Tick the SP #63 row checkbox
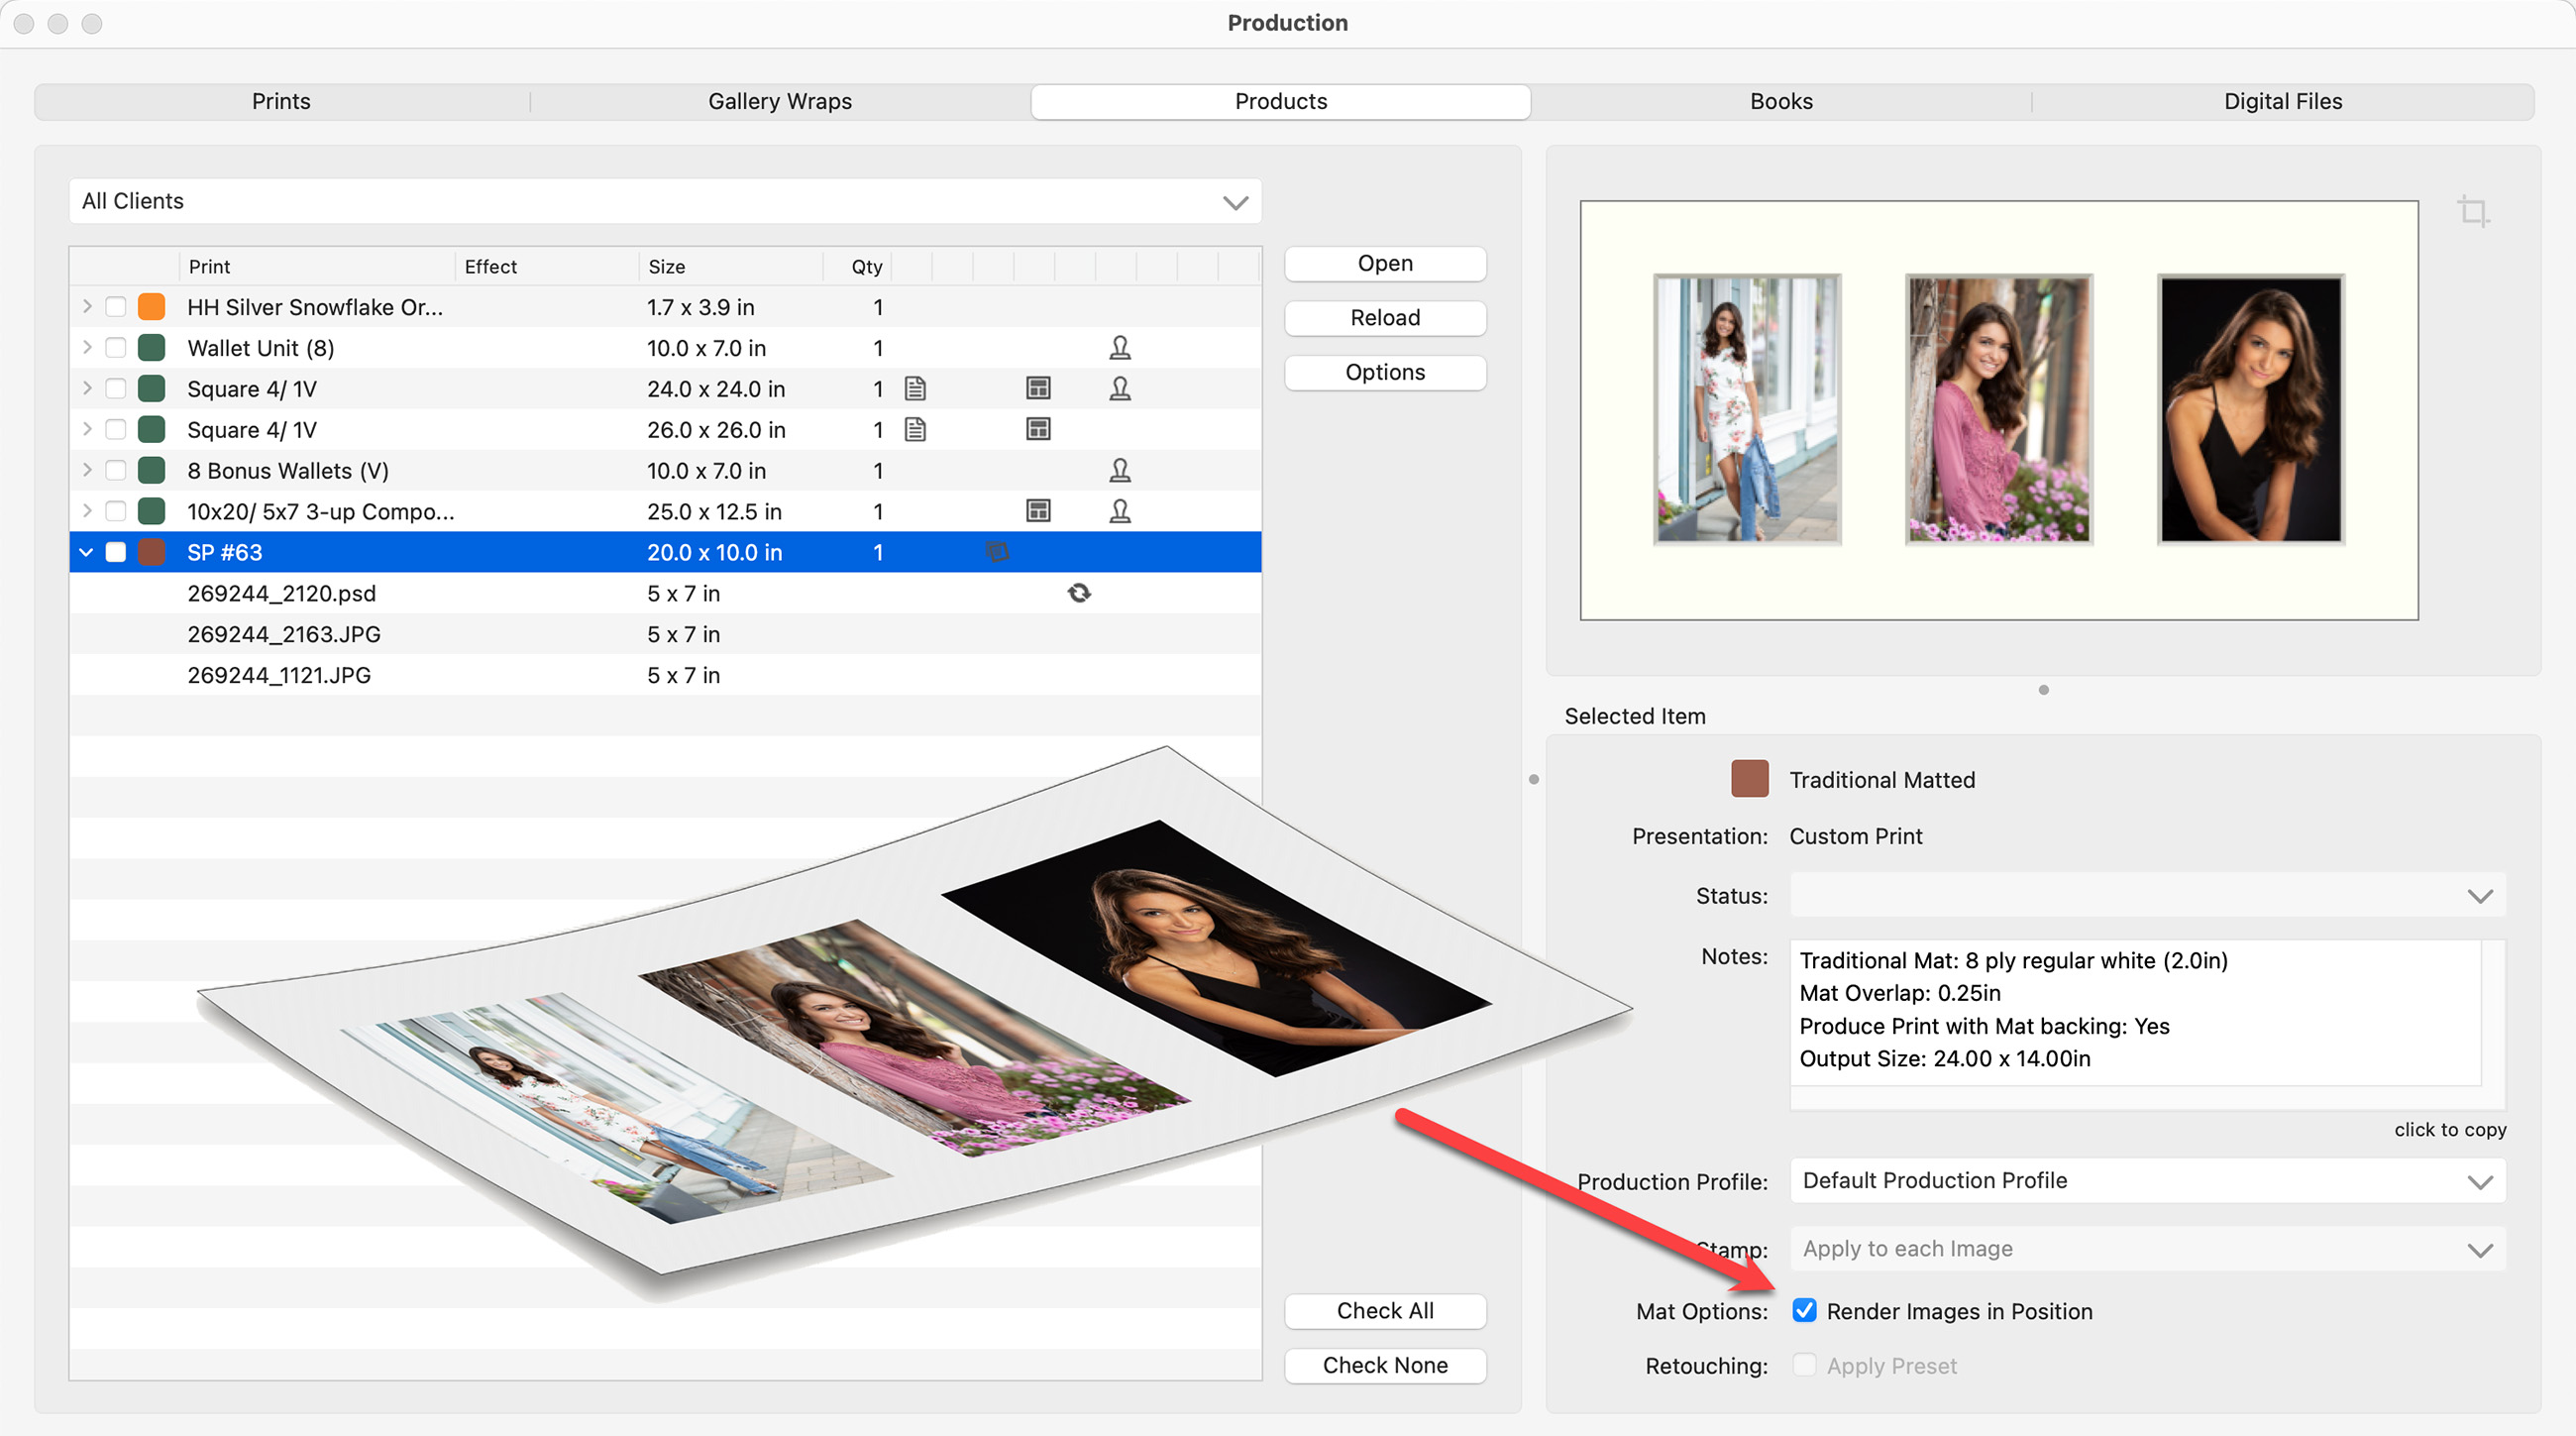 coord(116,552)
